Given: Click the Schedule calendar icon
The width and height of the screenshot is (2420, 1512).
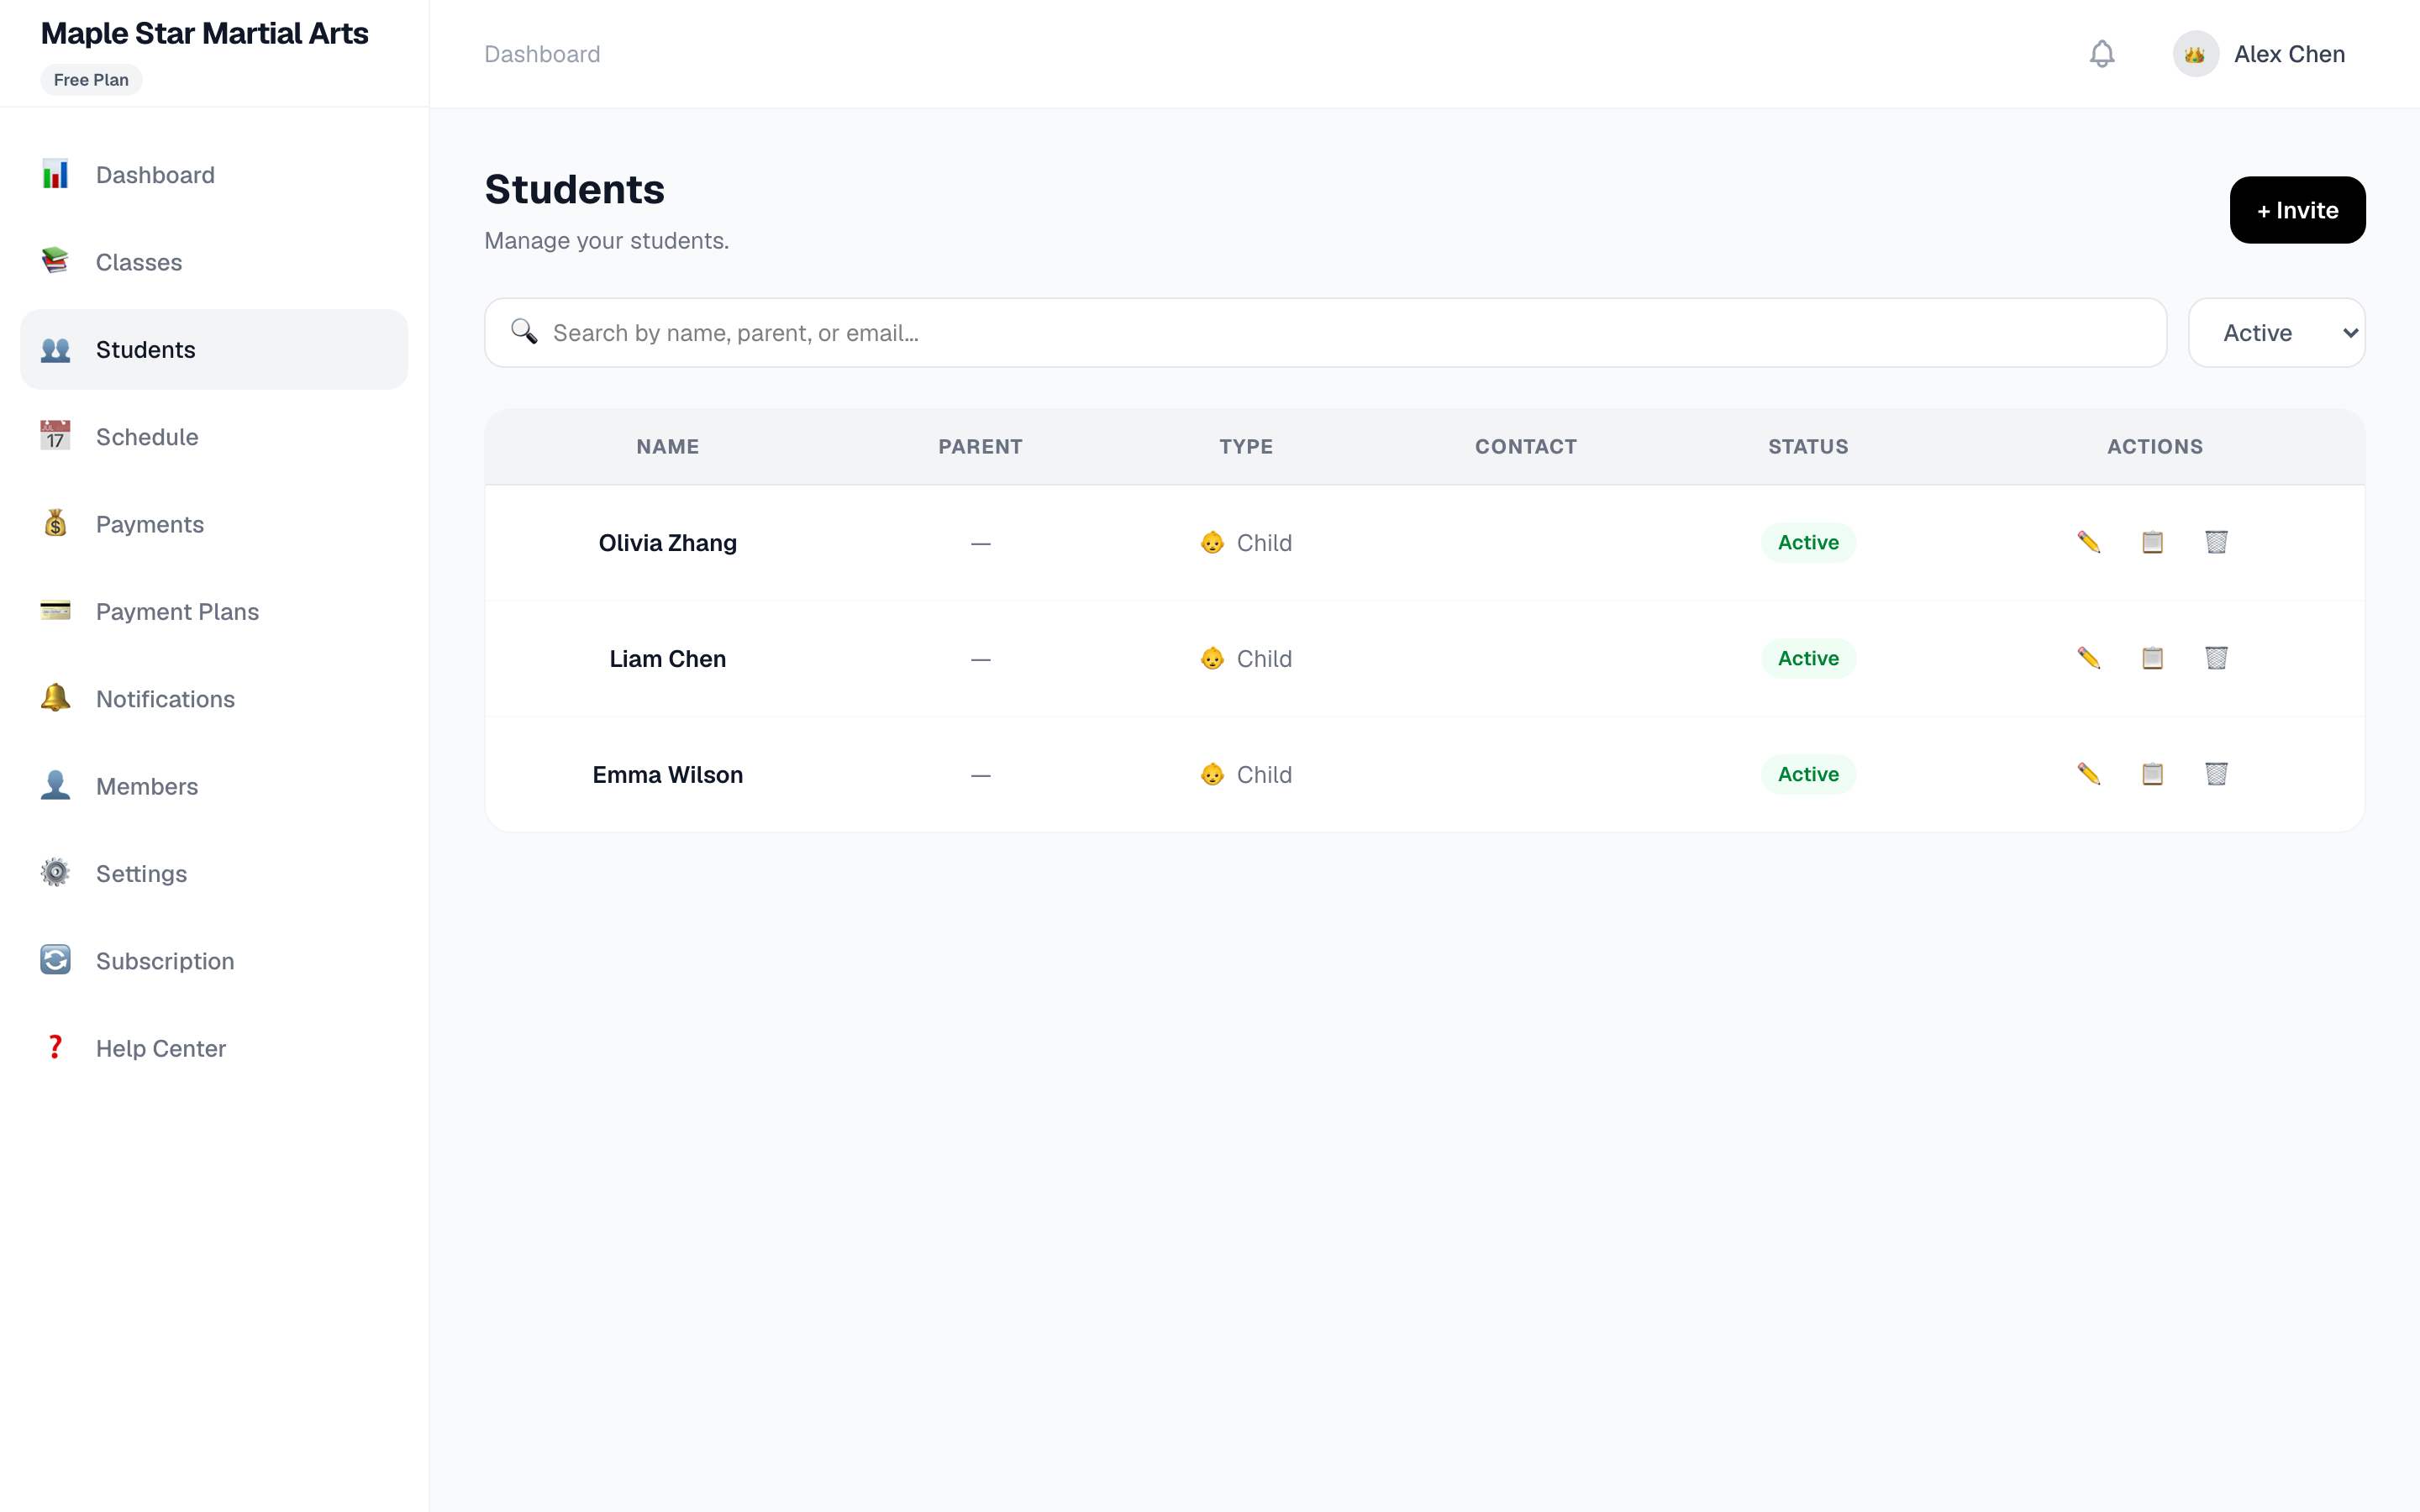Looking at the screenshot, I should coord(55,436).
